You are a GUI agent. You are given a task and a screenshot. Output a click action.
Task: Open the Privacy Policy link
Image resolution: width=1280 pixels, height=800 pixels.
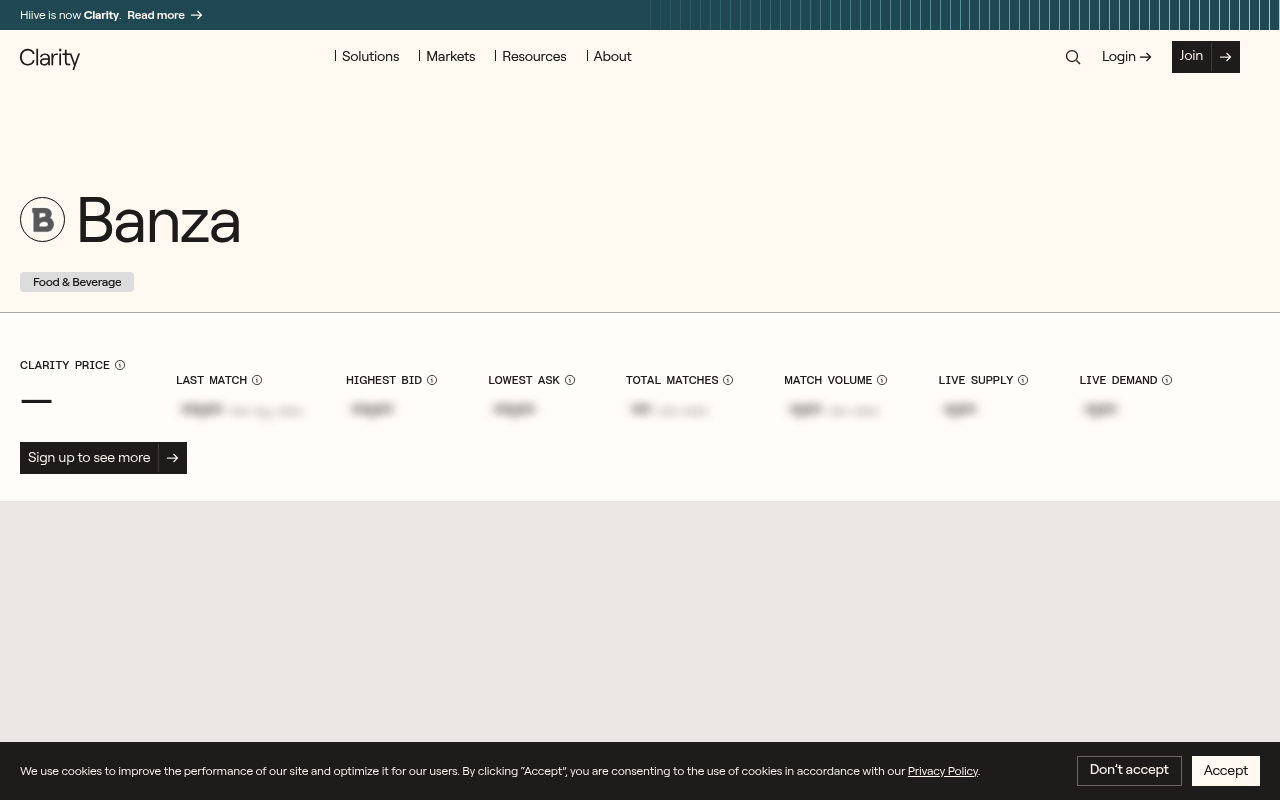943,771
